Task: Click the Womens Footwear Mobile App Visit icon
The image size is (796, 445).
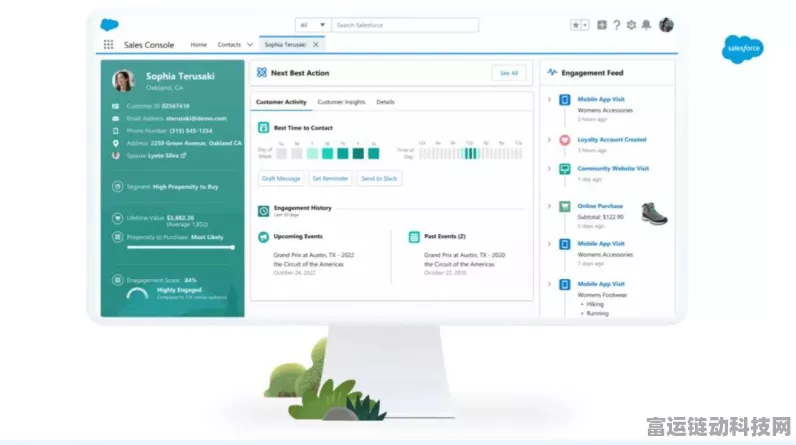Action: tap(565, 285)
